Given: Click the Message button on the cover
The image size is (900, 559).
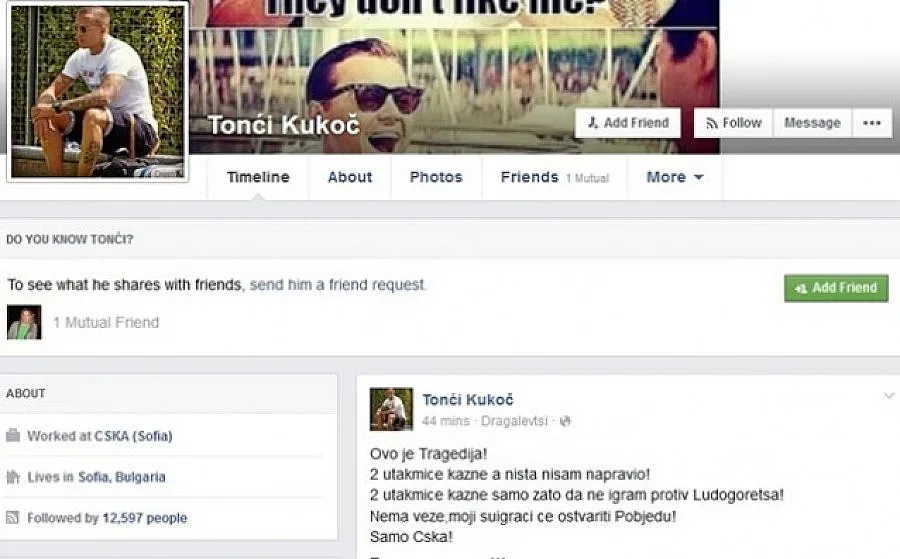Looking at the screenshot, I should click(x=812, y=123).
